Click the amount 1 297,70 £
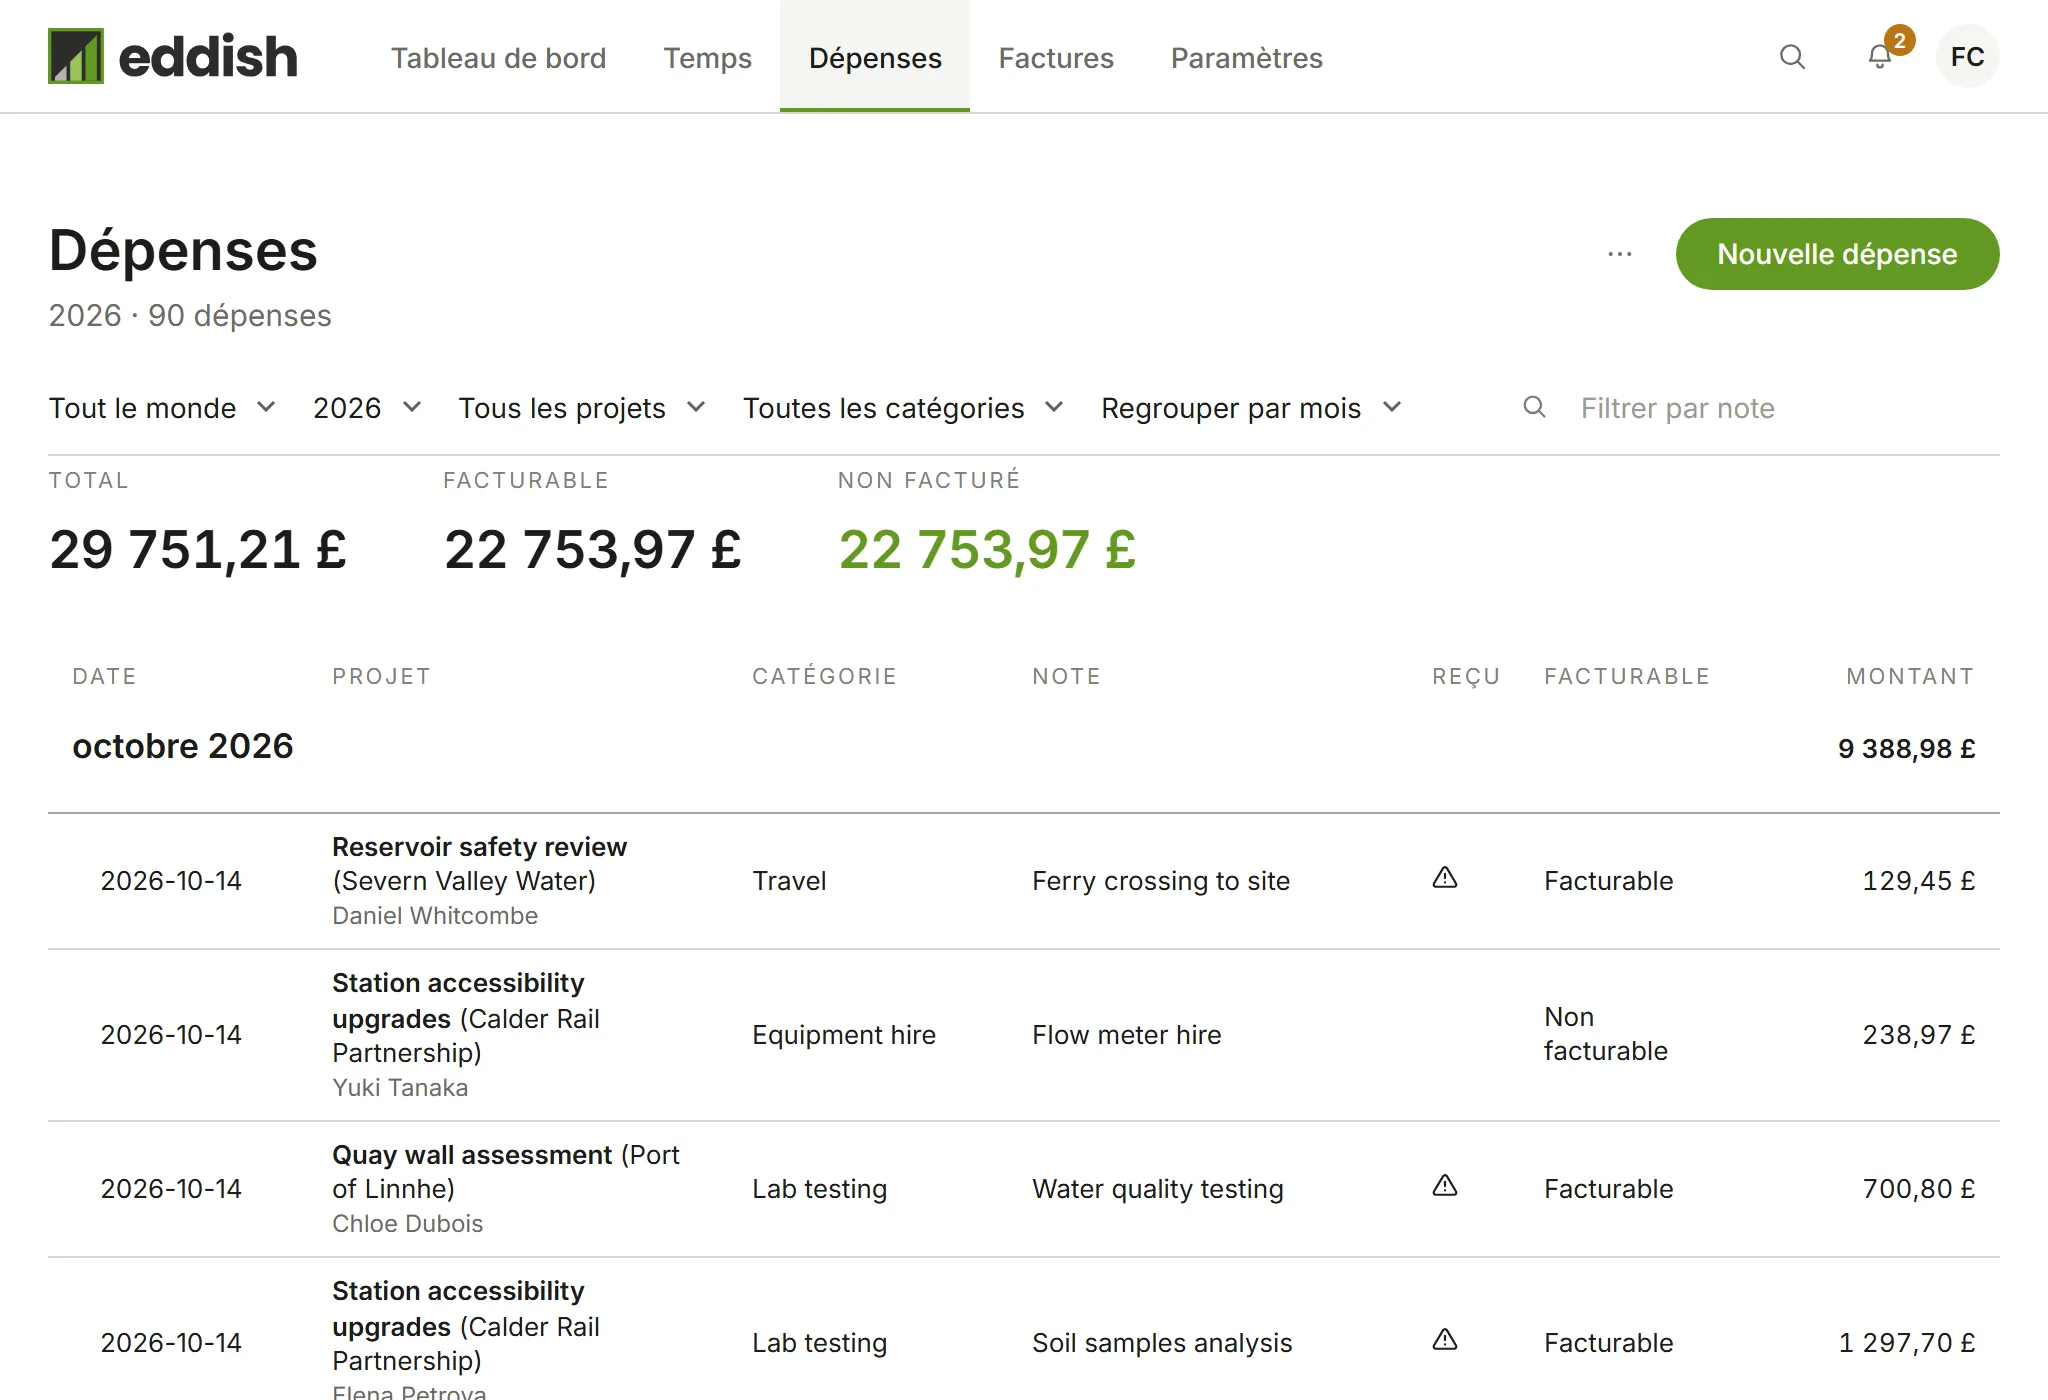The image size is (2048, 1400). 1906,1343
